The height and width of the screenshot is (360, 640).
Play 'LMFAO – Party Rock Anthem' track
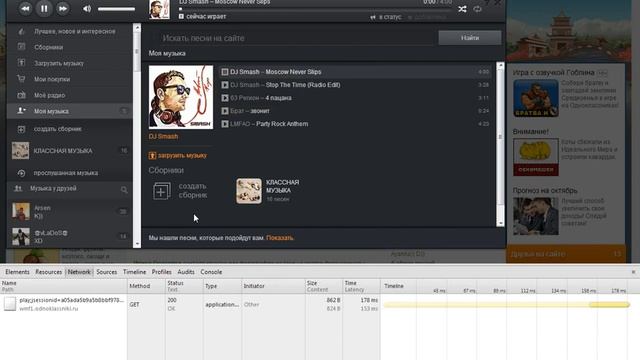224,124
